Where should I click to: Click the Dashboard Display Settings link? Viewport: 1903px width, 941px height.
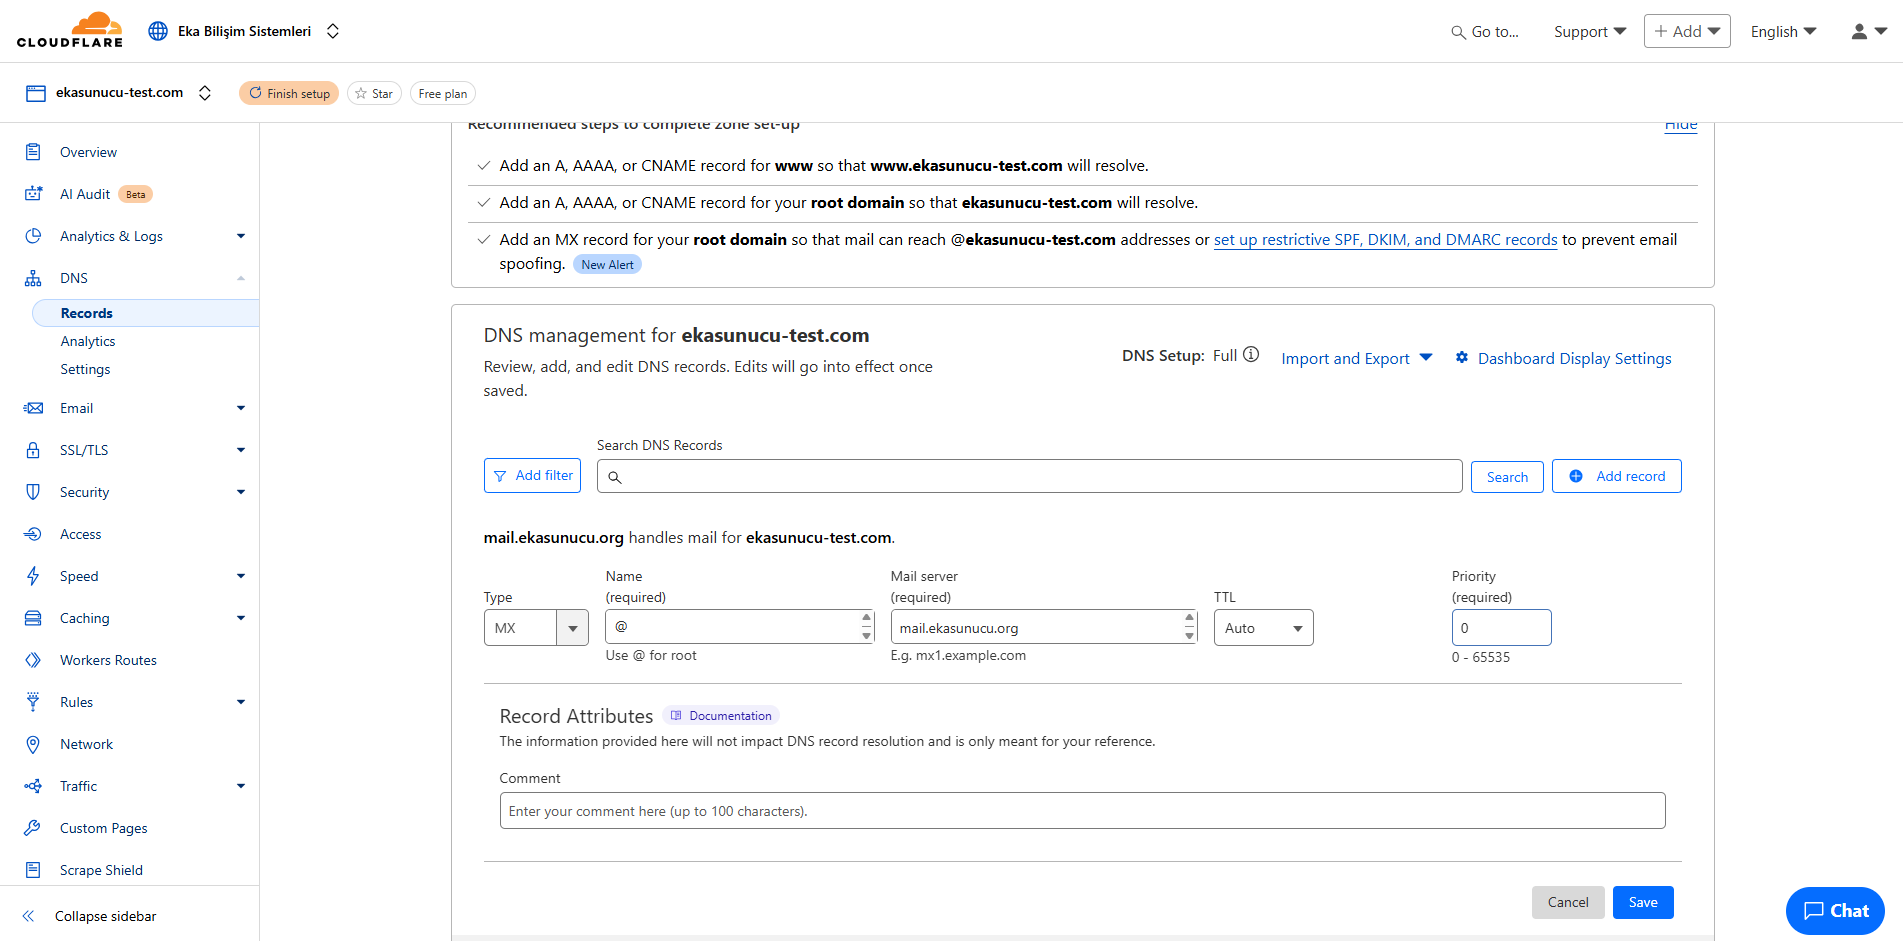click(1574, 358)
